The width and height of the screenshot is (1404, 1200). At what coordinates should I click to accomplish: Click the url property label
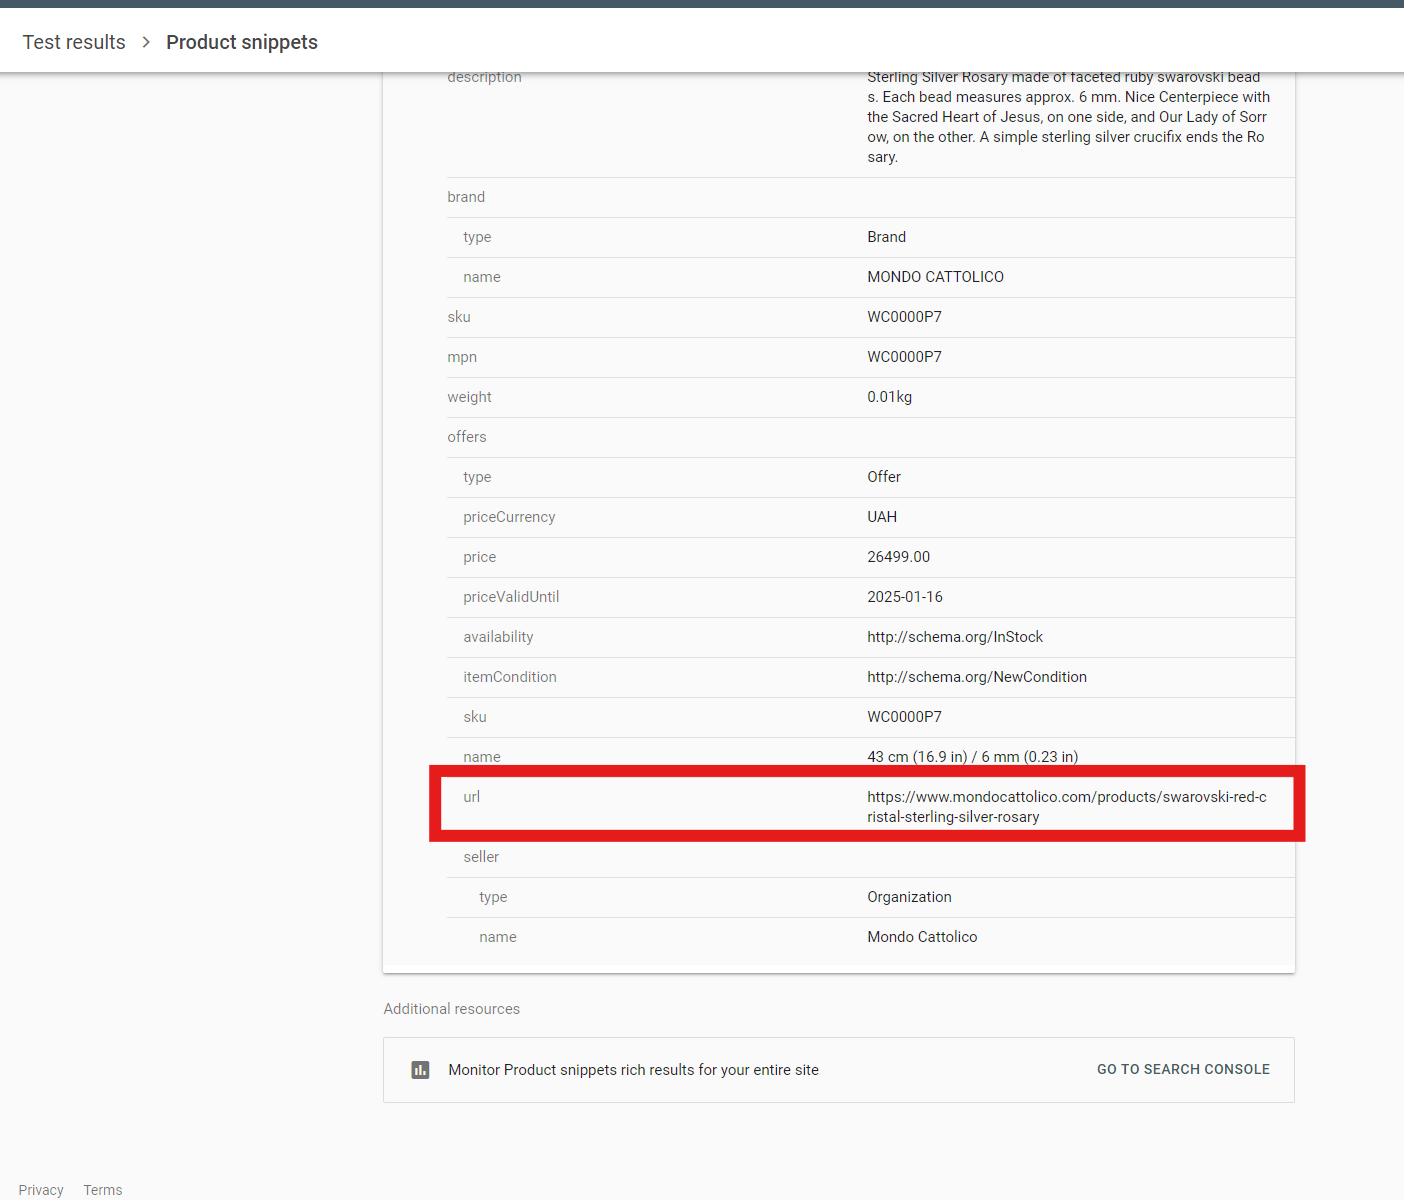tap(472, 797)
